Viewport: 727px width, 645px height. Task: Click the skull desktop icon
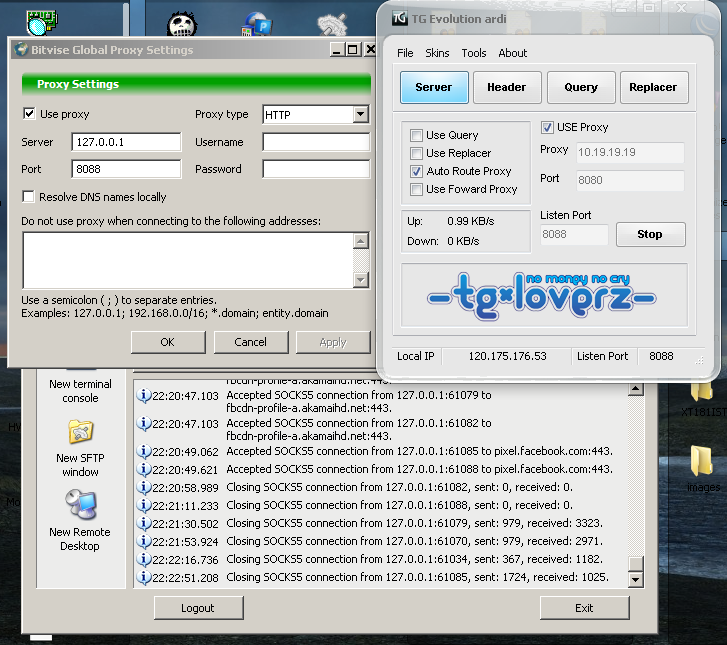point(182,24)
